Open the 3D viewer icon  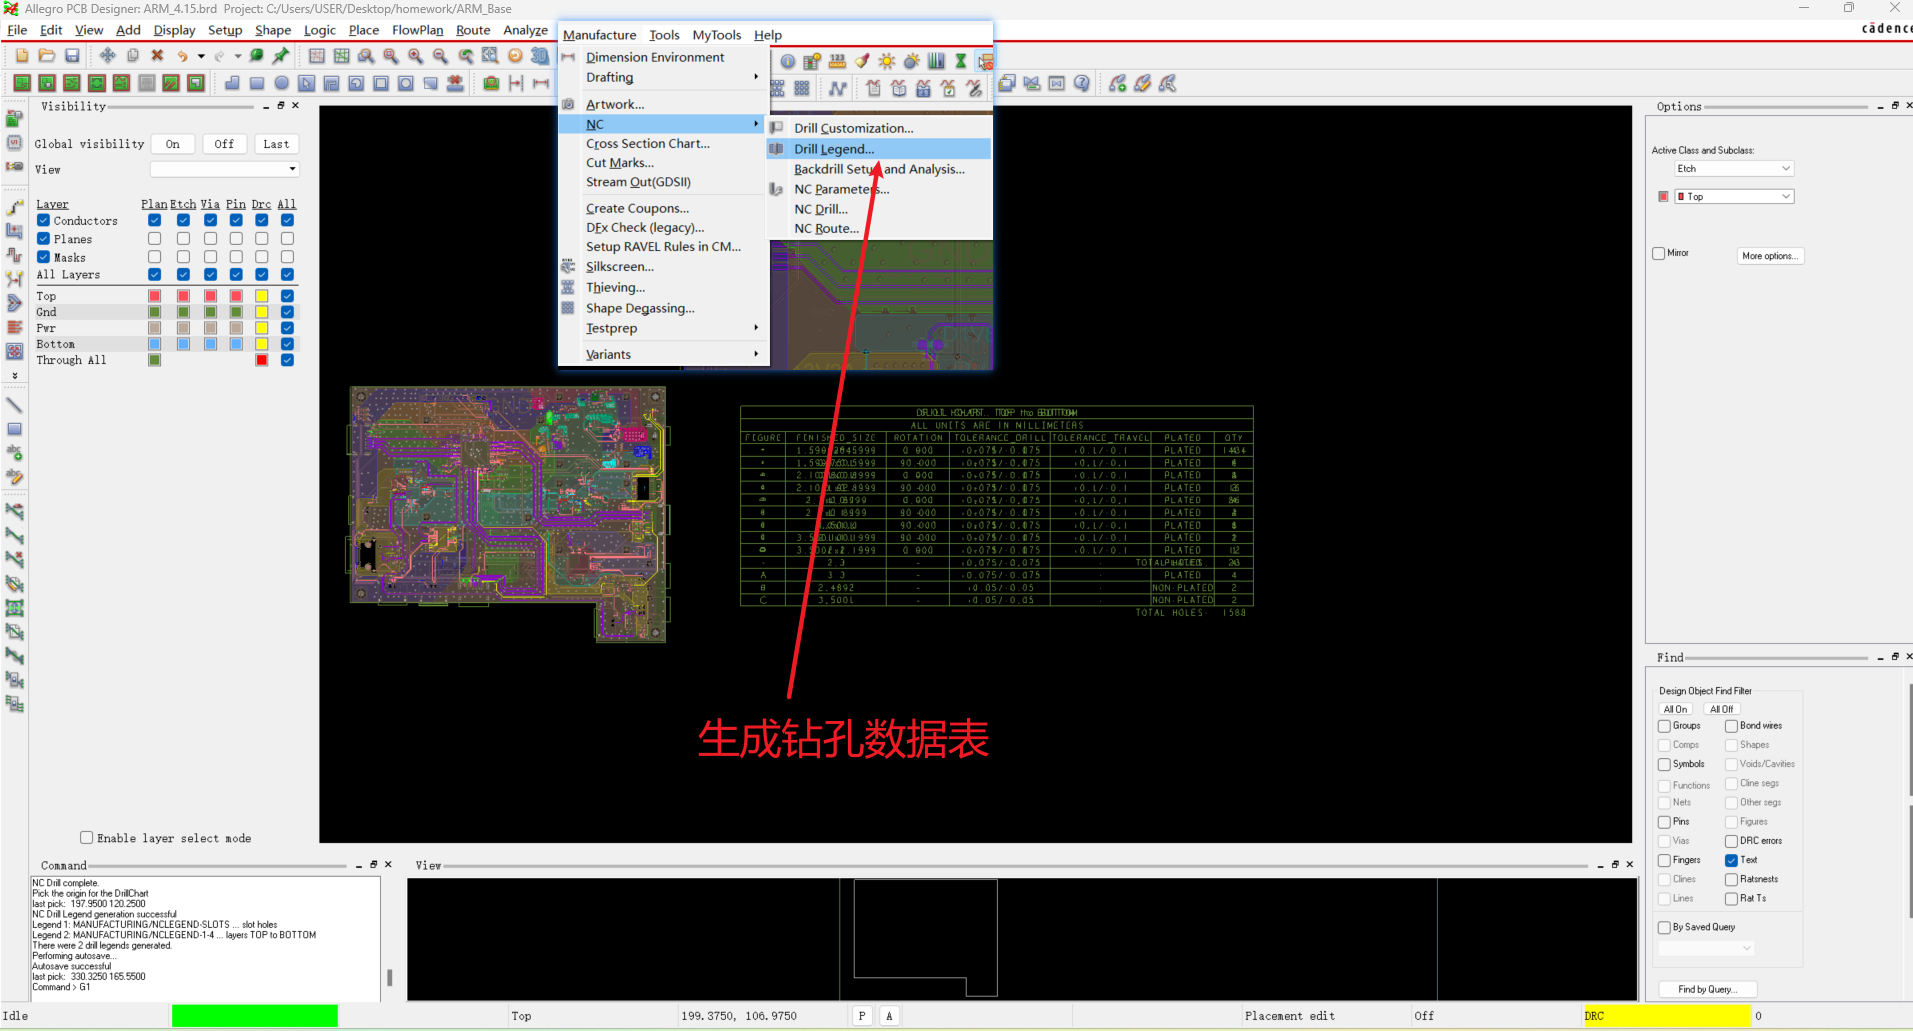coord(540,56)
